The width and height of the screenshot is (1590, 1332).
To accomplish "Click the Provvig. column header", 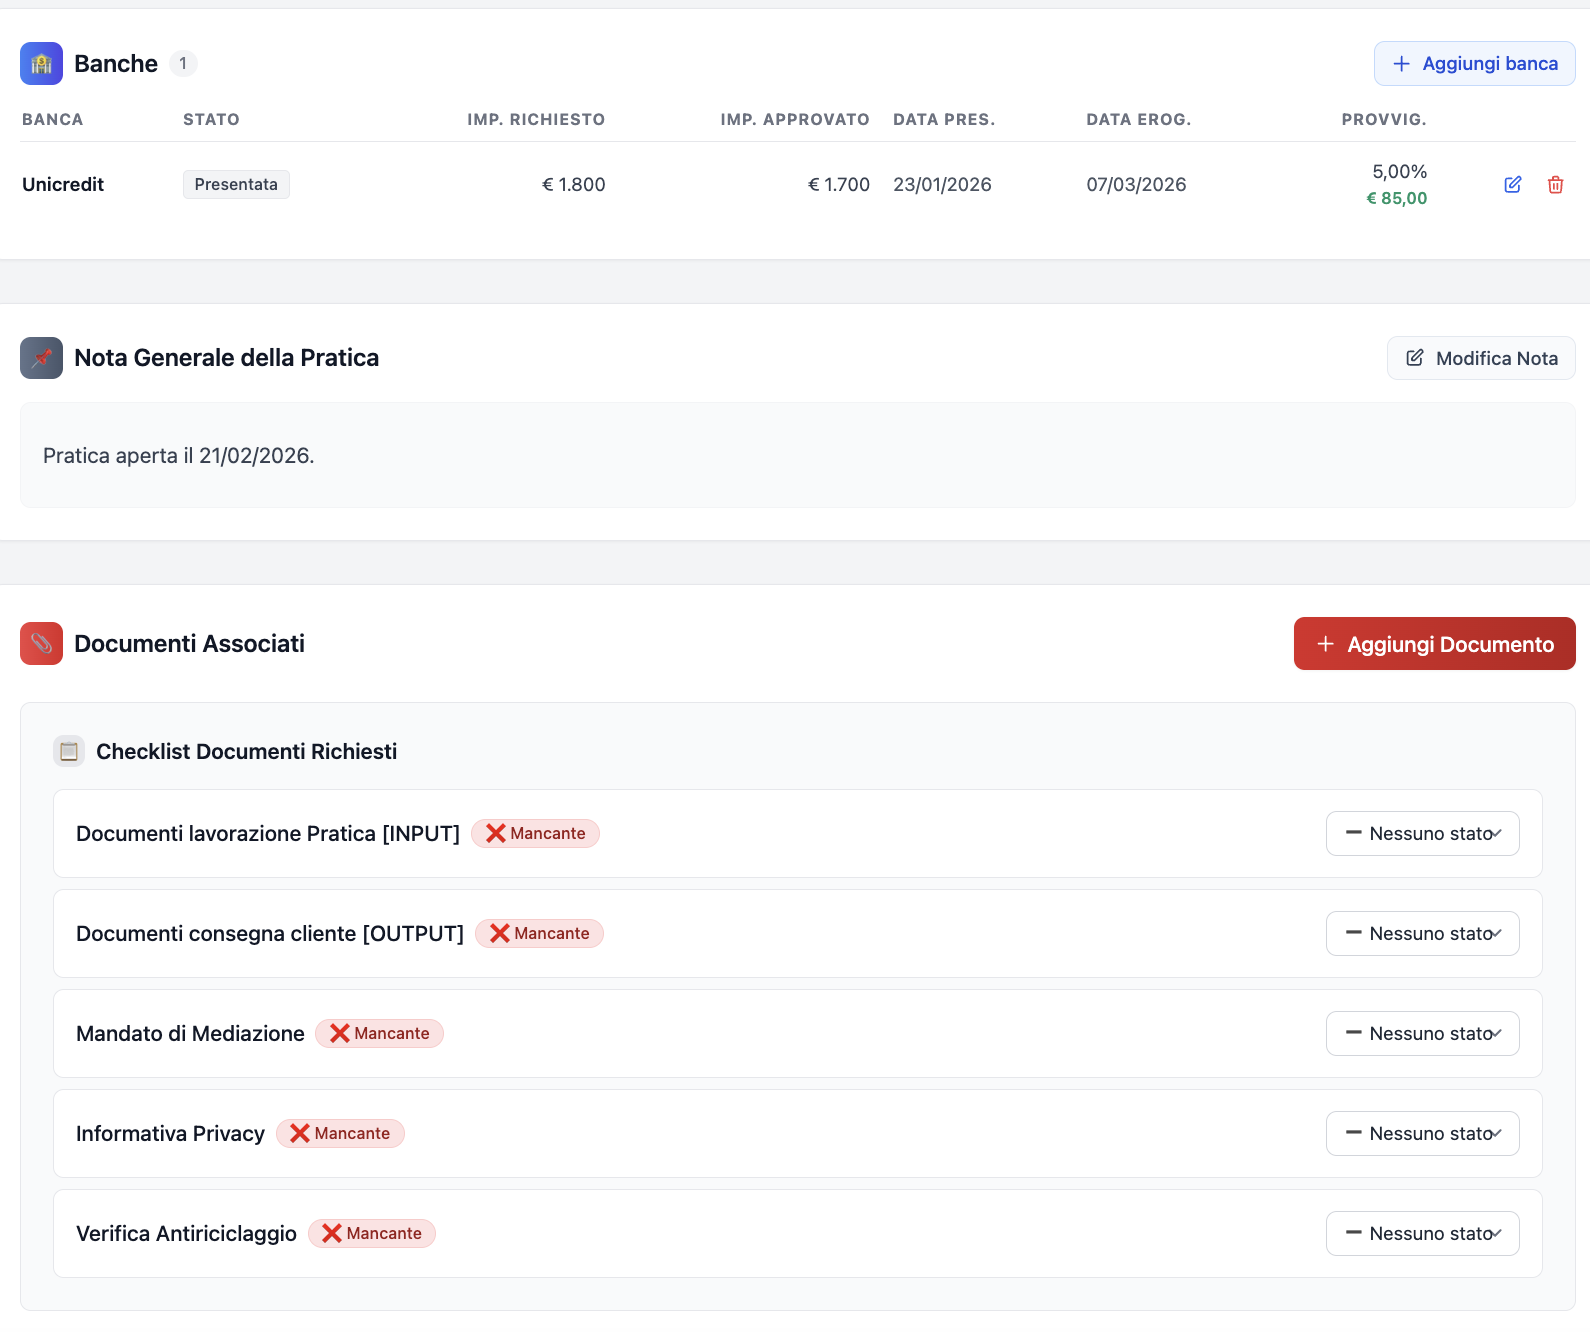I will pyautogui.click(x=1383, y=120).
